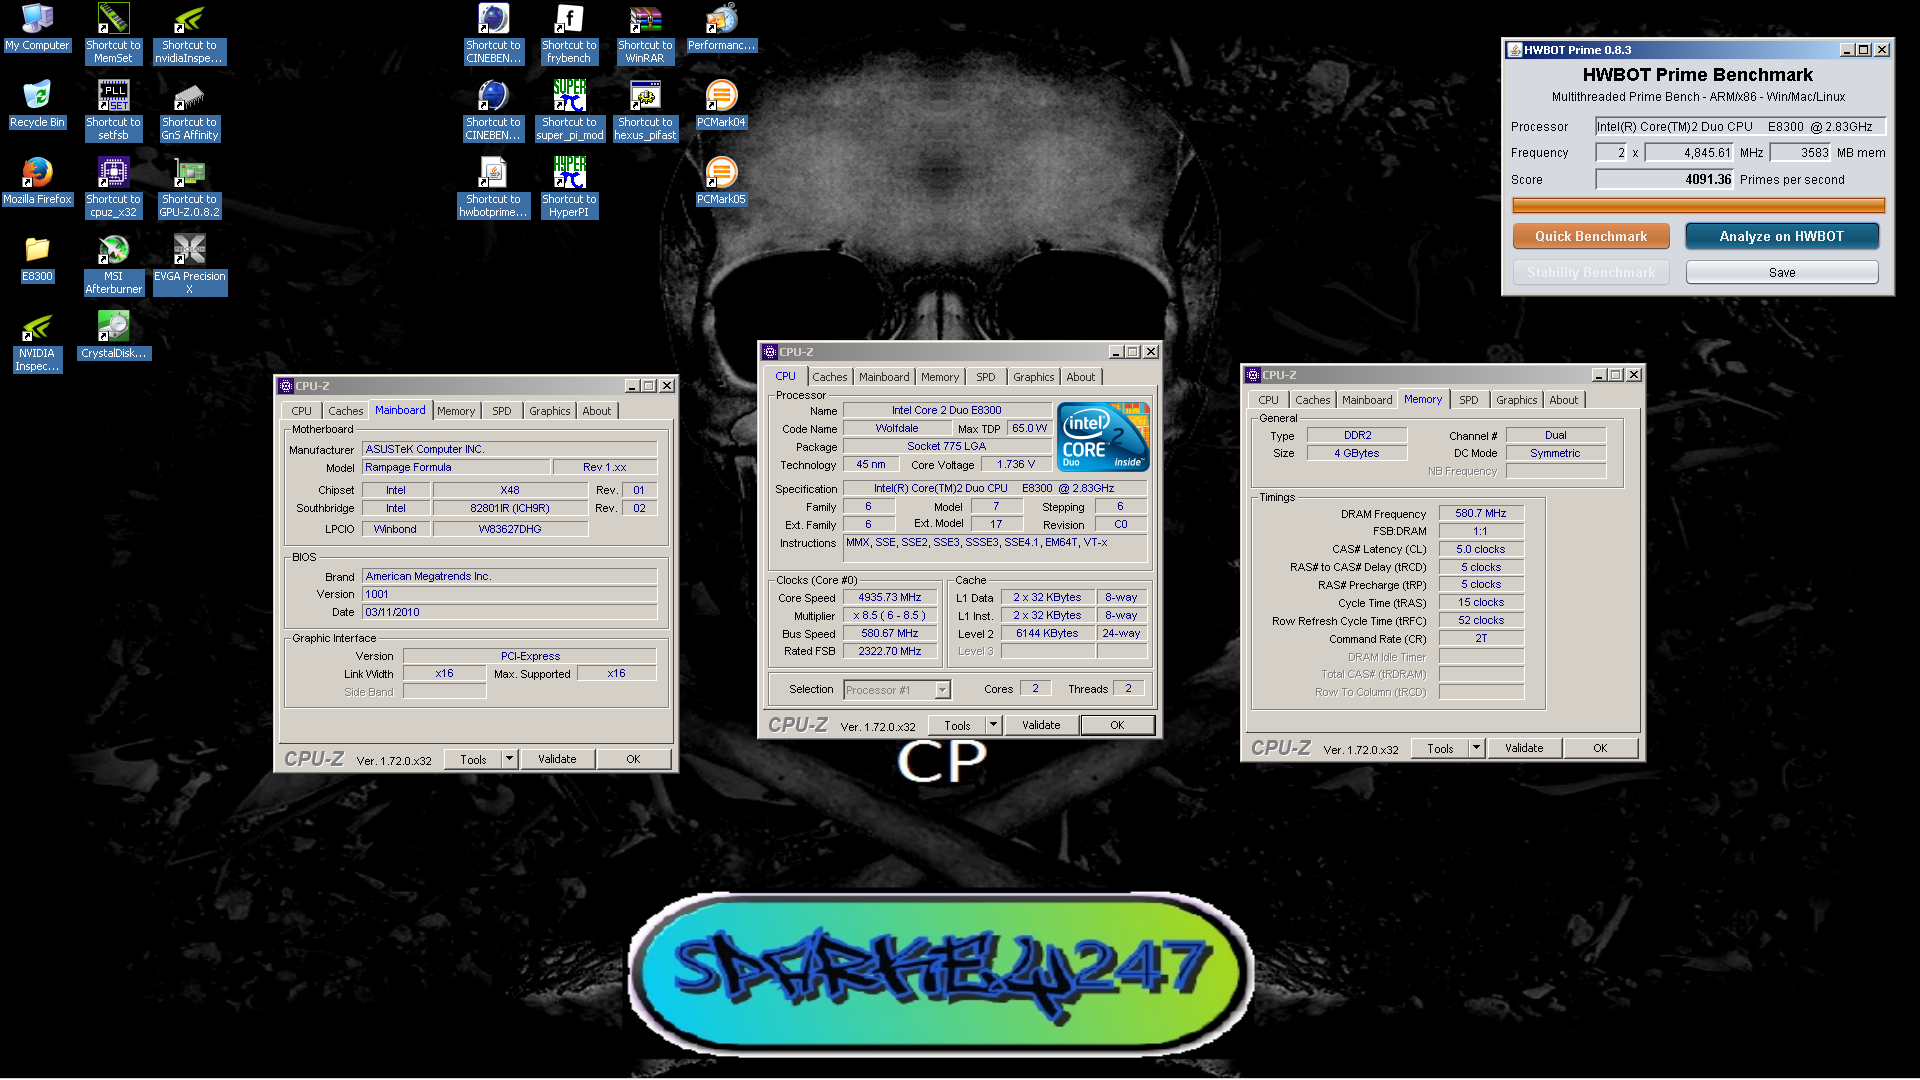Open the CrystalDisk desktop icon
1920x1080 pixels.
pyautogui.click(x=113, y=336)
